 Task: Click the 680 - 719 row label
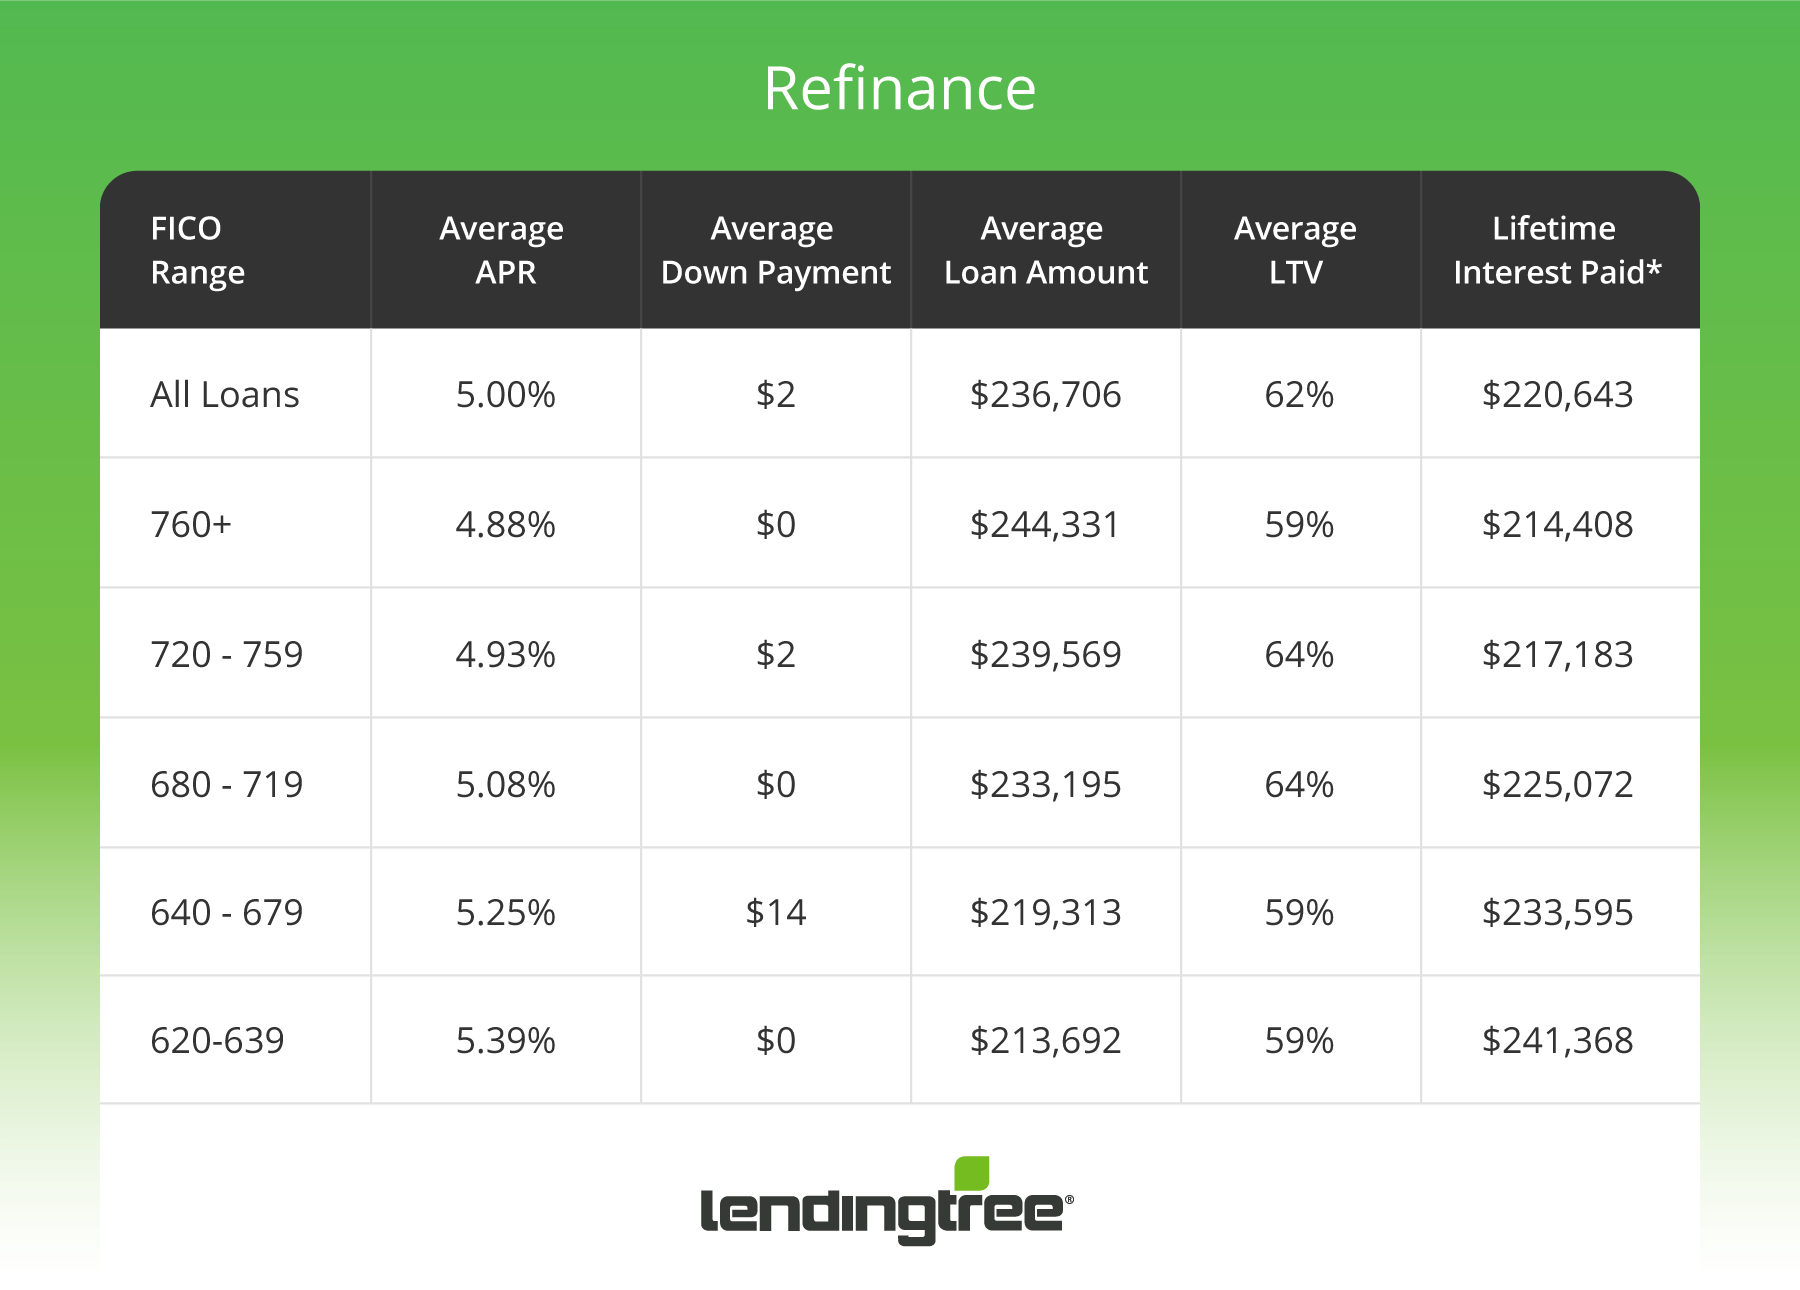click(226, 785)
